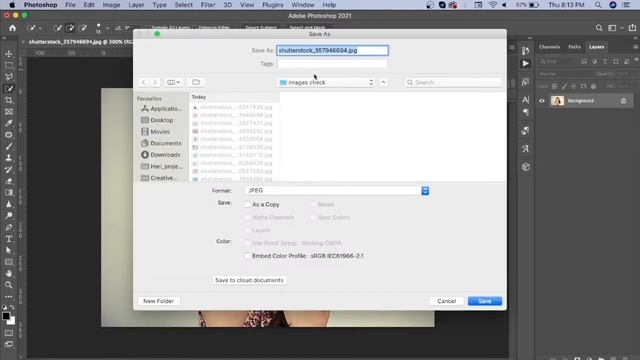The height and width of the screenshot is (360, 640).
Task: Hide the Background layer with eye icon
Action: [542, 101]
